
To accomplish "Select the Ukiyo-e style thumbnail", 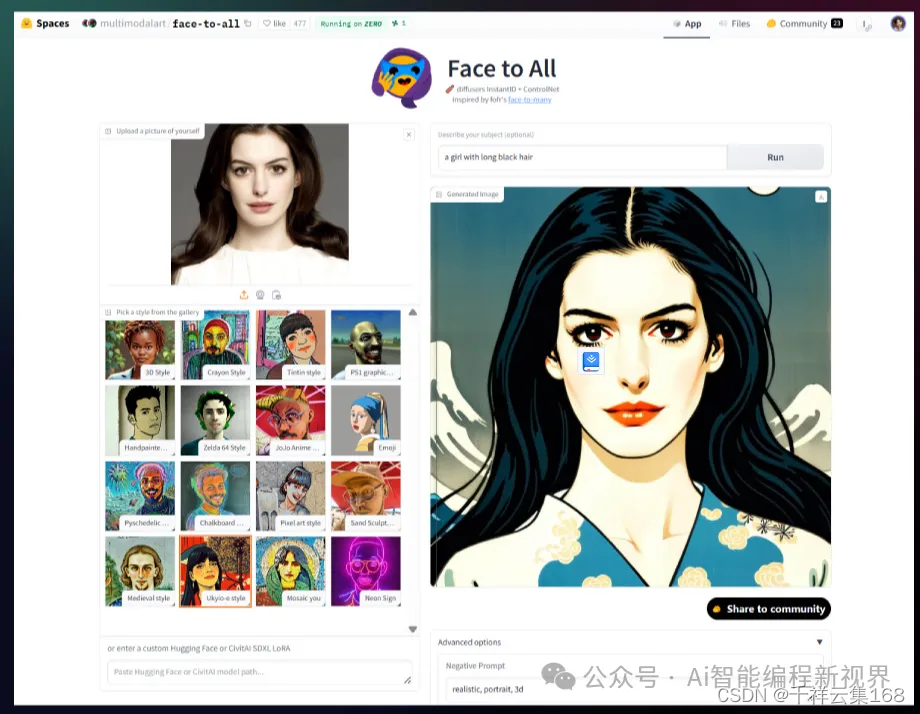I will coord(215,571).
